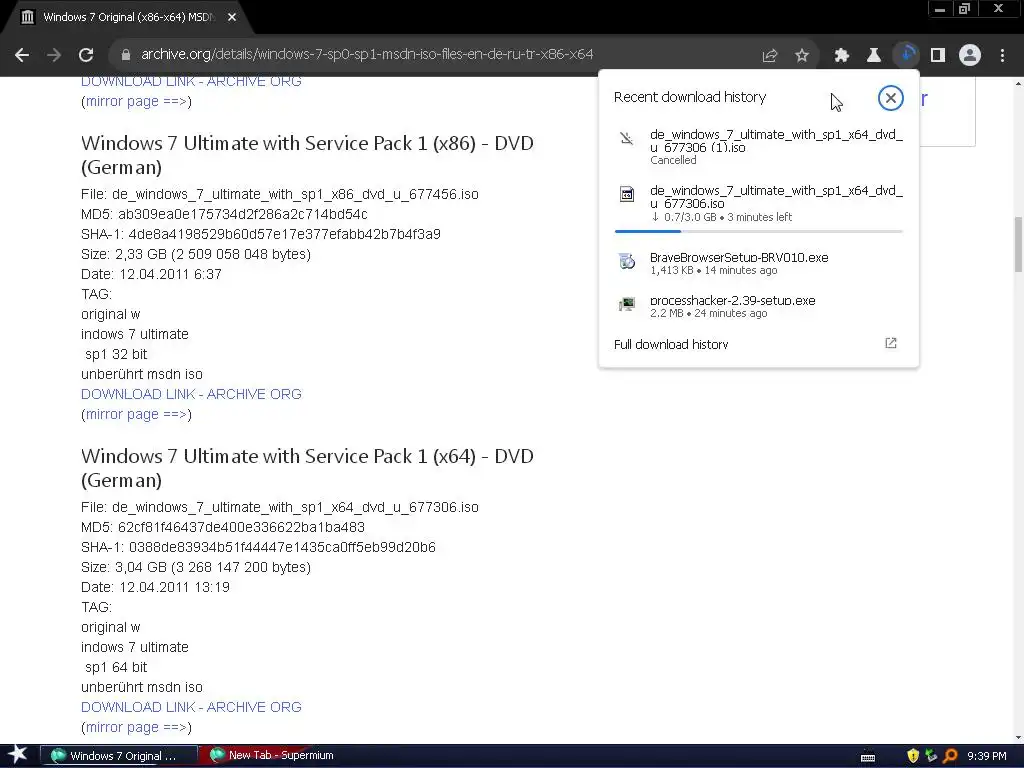Toggle the side panel icon
Screen dimensions: 1024x768
938,56
